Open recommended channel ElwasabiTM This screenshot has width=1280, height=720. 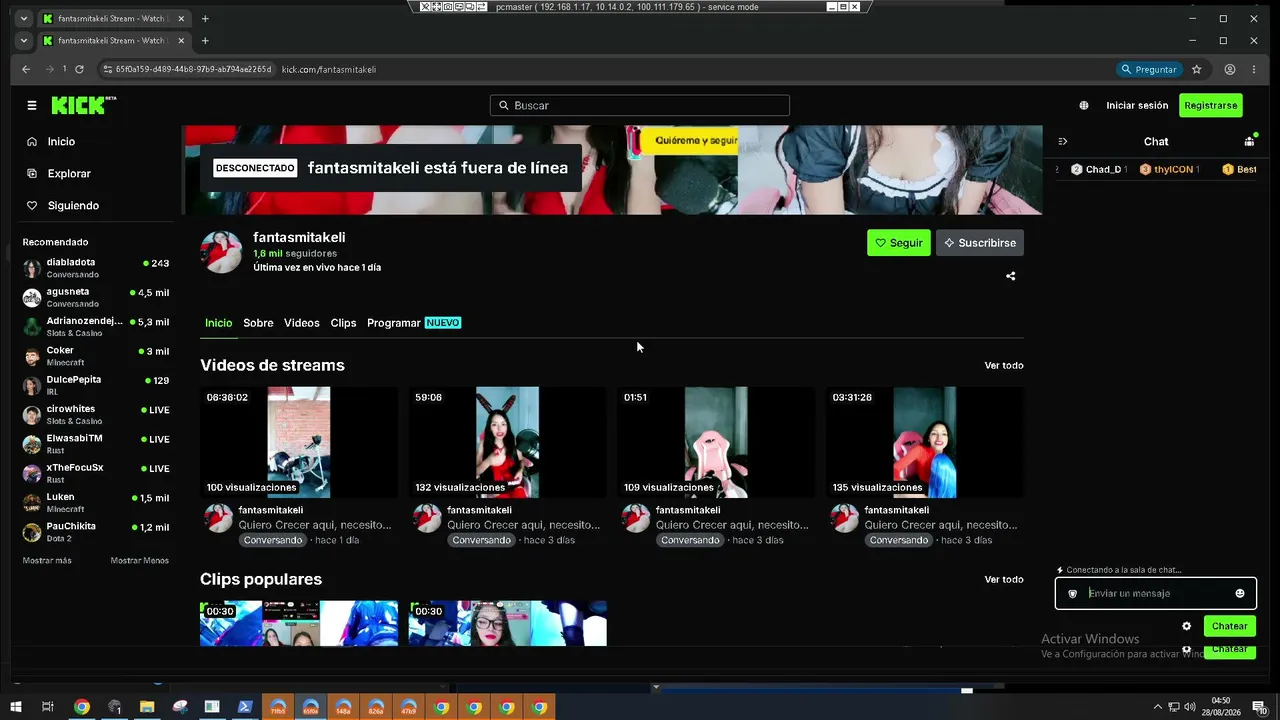(x=97, y=443)
